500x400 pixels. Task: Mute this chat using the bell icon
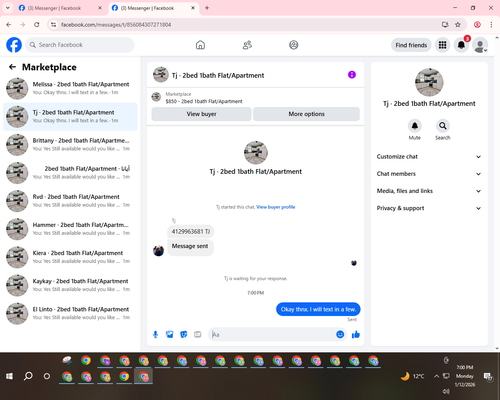pyautogui.click(x=415, y=126)
